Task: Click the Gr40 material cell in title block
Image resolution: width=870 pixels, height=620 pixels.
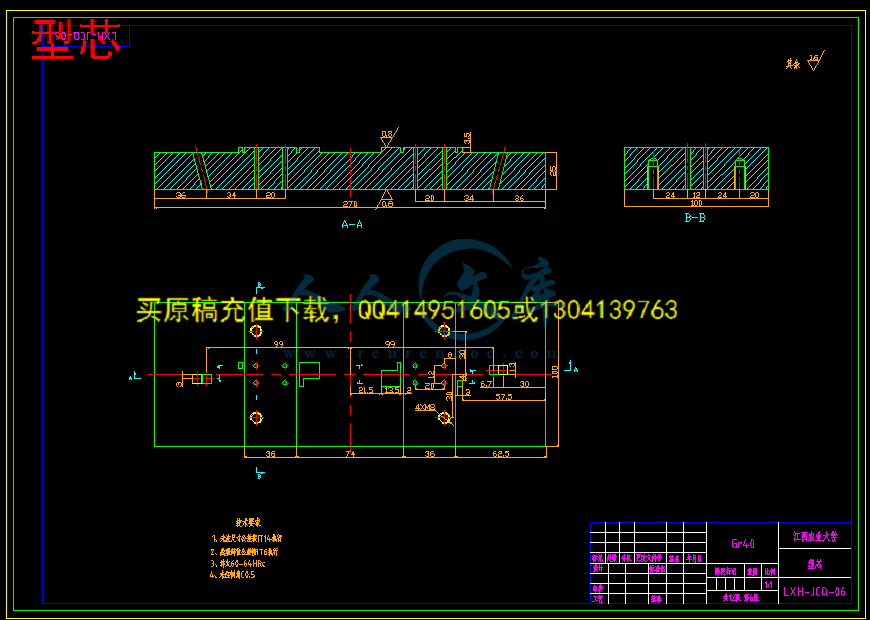Action: point(742,544)
